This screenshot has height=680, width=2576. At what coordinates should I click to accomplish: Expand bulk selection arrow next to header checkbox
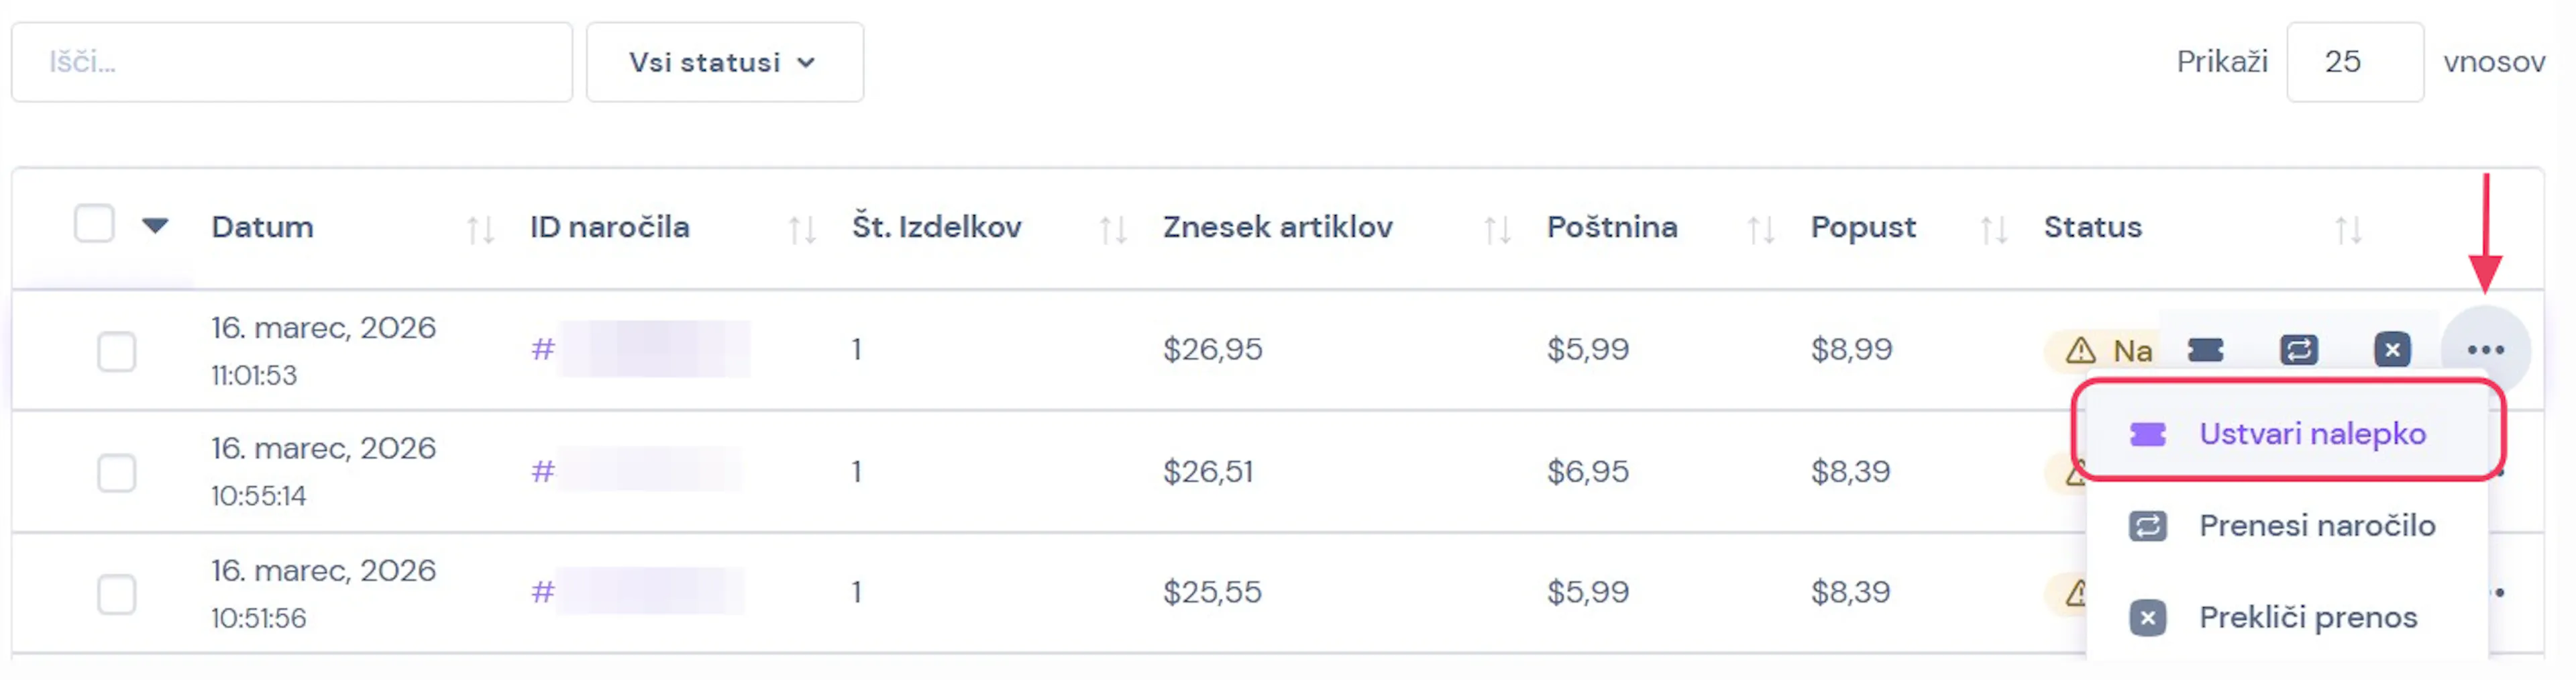tap(155, 226)
